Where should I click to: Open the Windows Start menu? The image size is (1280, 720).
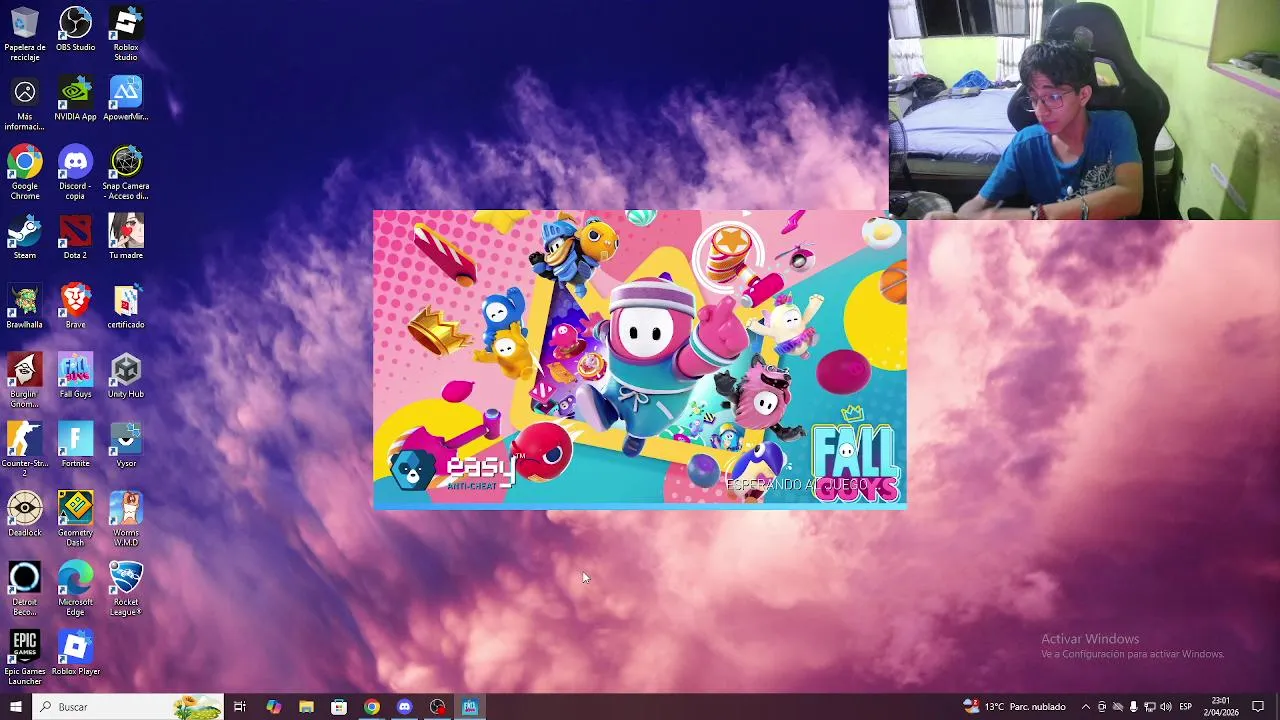pyautogui.click(x=15, y=707)
